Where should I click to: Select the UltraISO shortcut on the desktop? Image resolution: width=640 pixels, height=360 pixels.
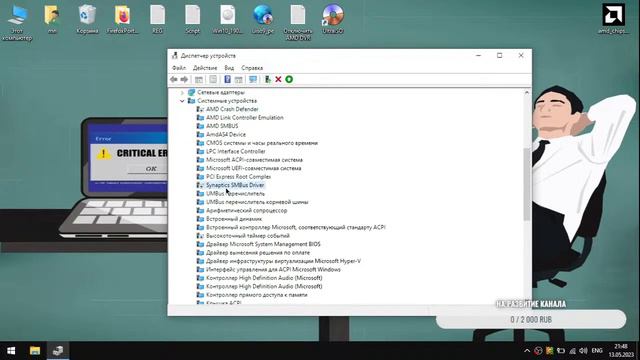(x=333, y=20)
